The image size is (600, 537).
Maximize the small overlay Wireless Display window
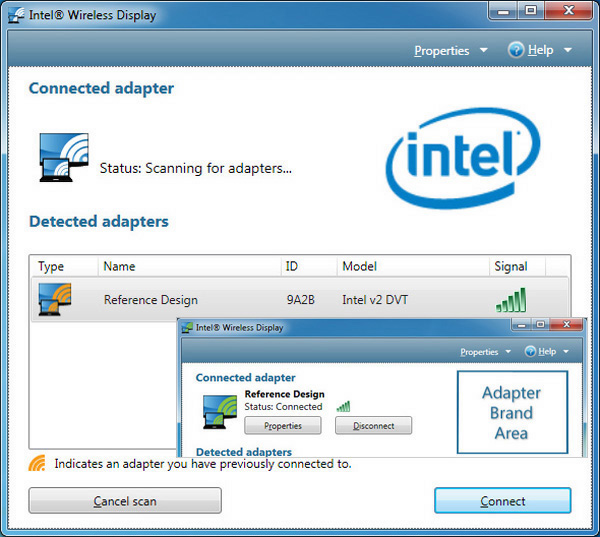click(540, 325)
